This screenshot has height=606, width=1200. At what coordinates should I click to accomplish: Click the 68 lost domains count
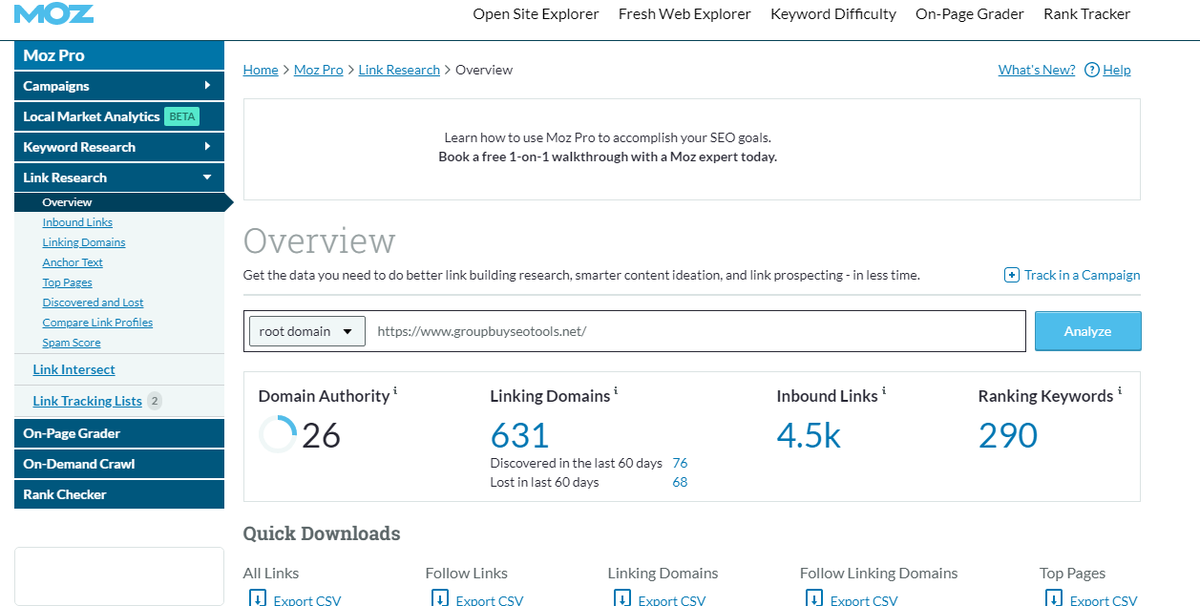[680, 482]
